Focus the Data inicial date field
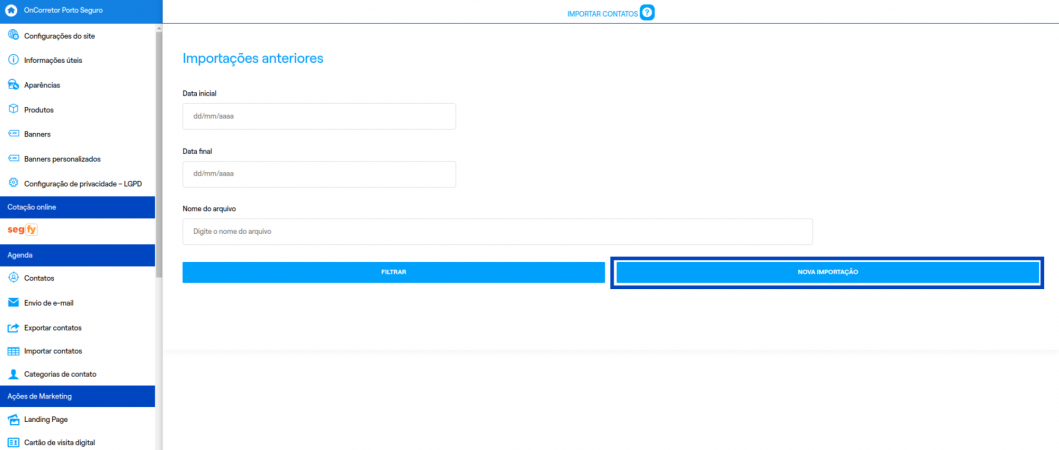The height and width of the screenshot is (450, 1059). click(x=319, y=116)
